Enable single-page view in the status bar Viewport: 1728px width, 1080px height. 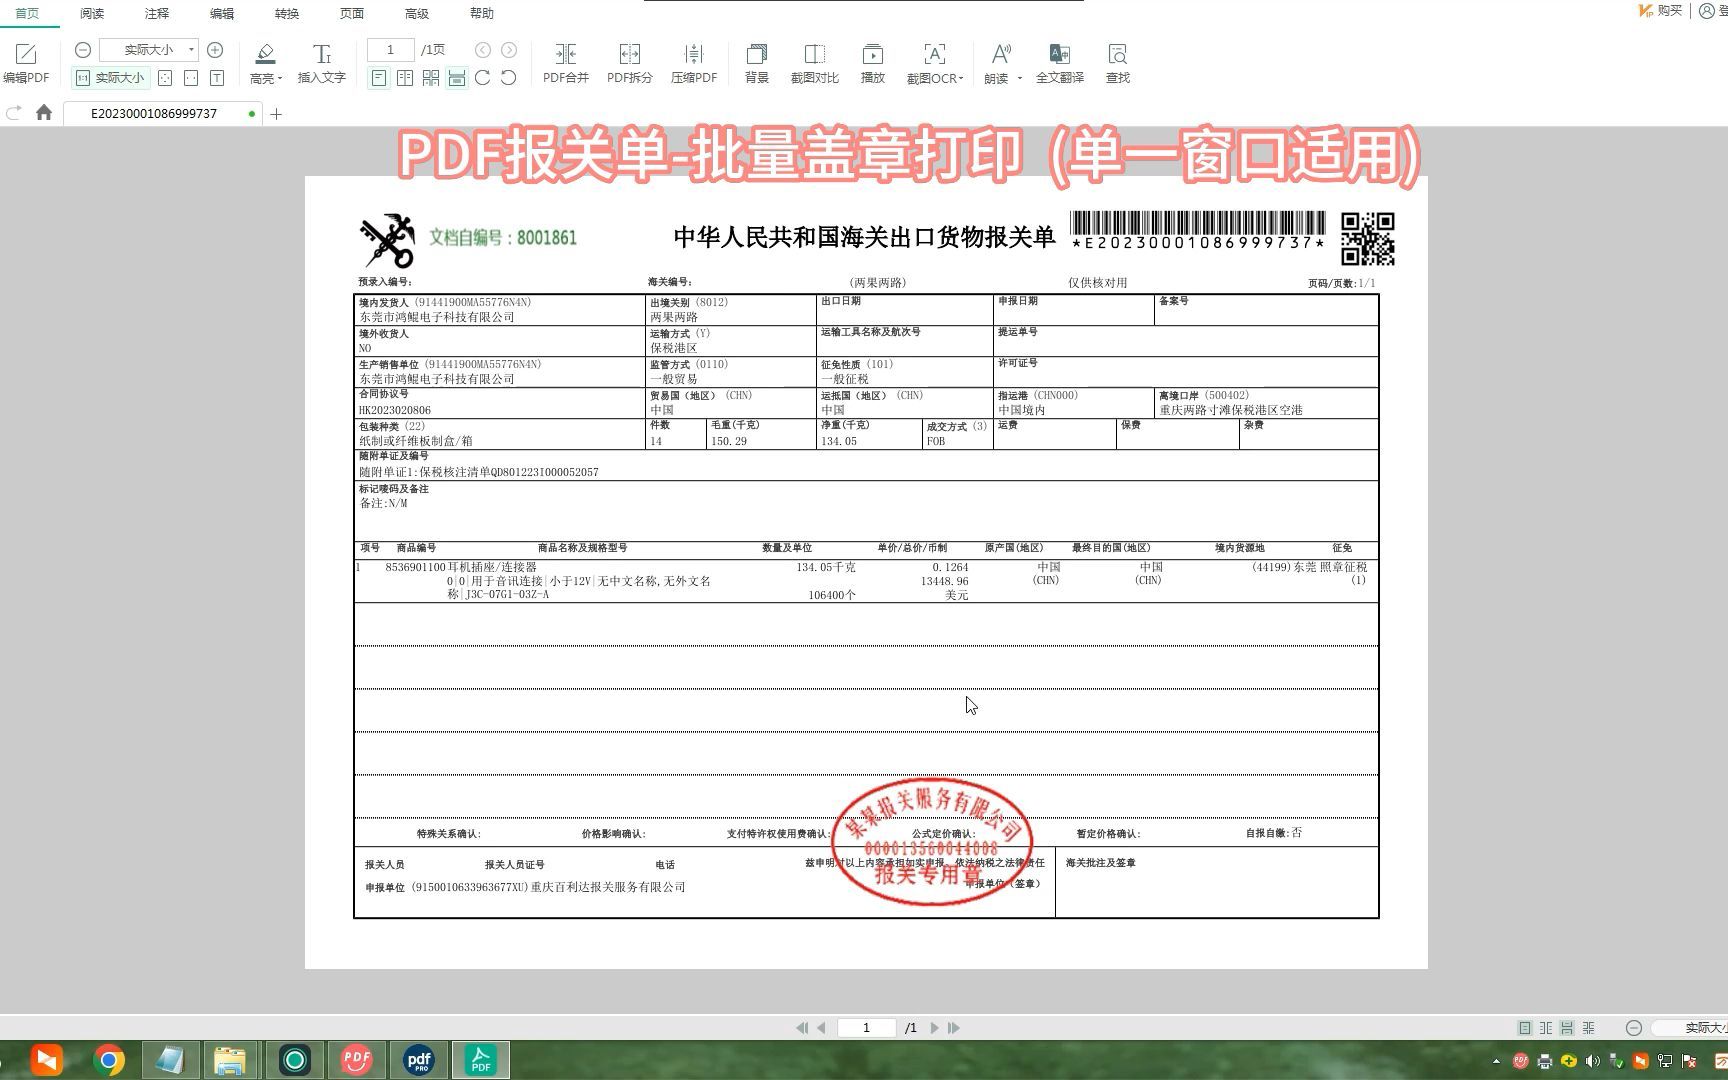[x=1523, y=1027]
